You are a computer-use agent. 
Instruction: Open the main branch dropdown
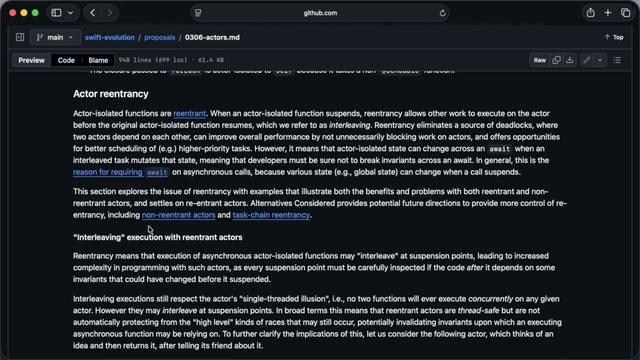click(x=55, y=37)
